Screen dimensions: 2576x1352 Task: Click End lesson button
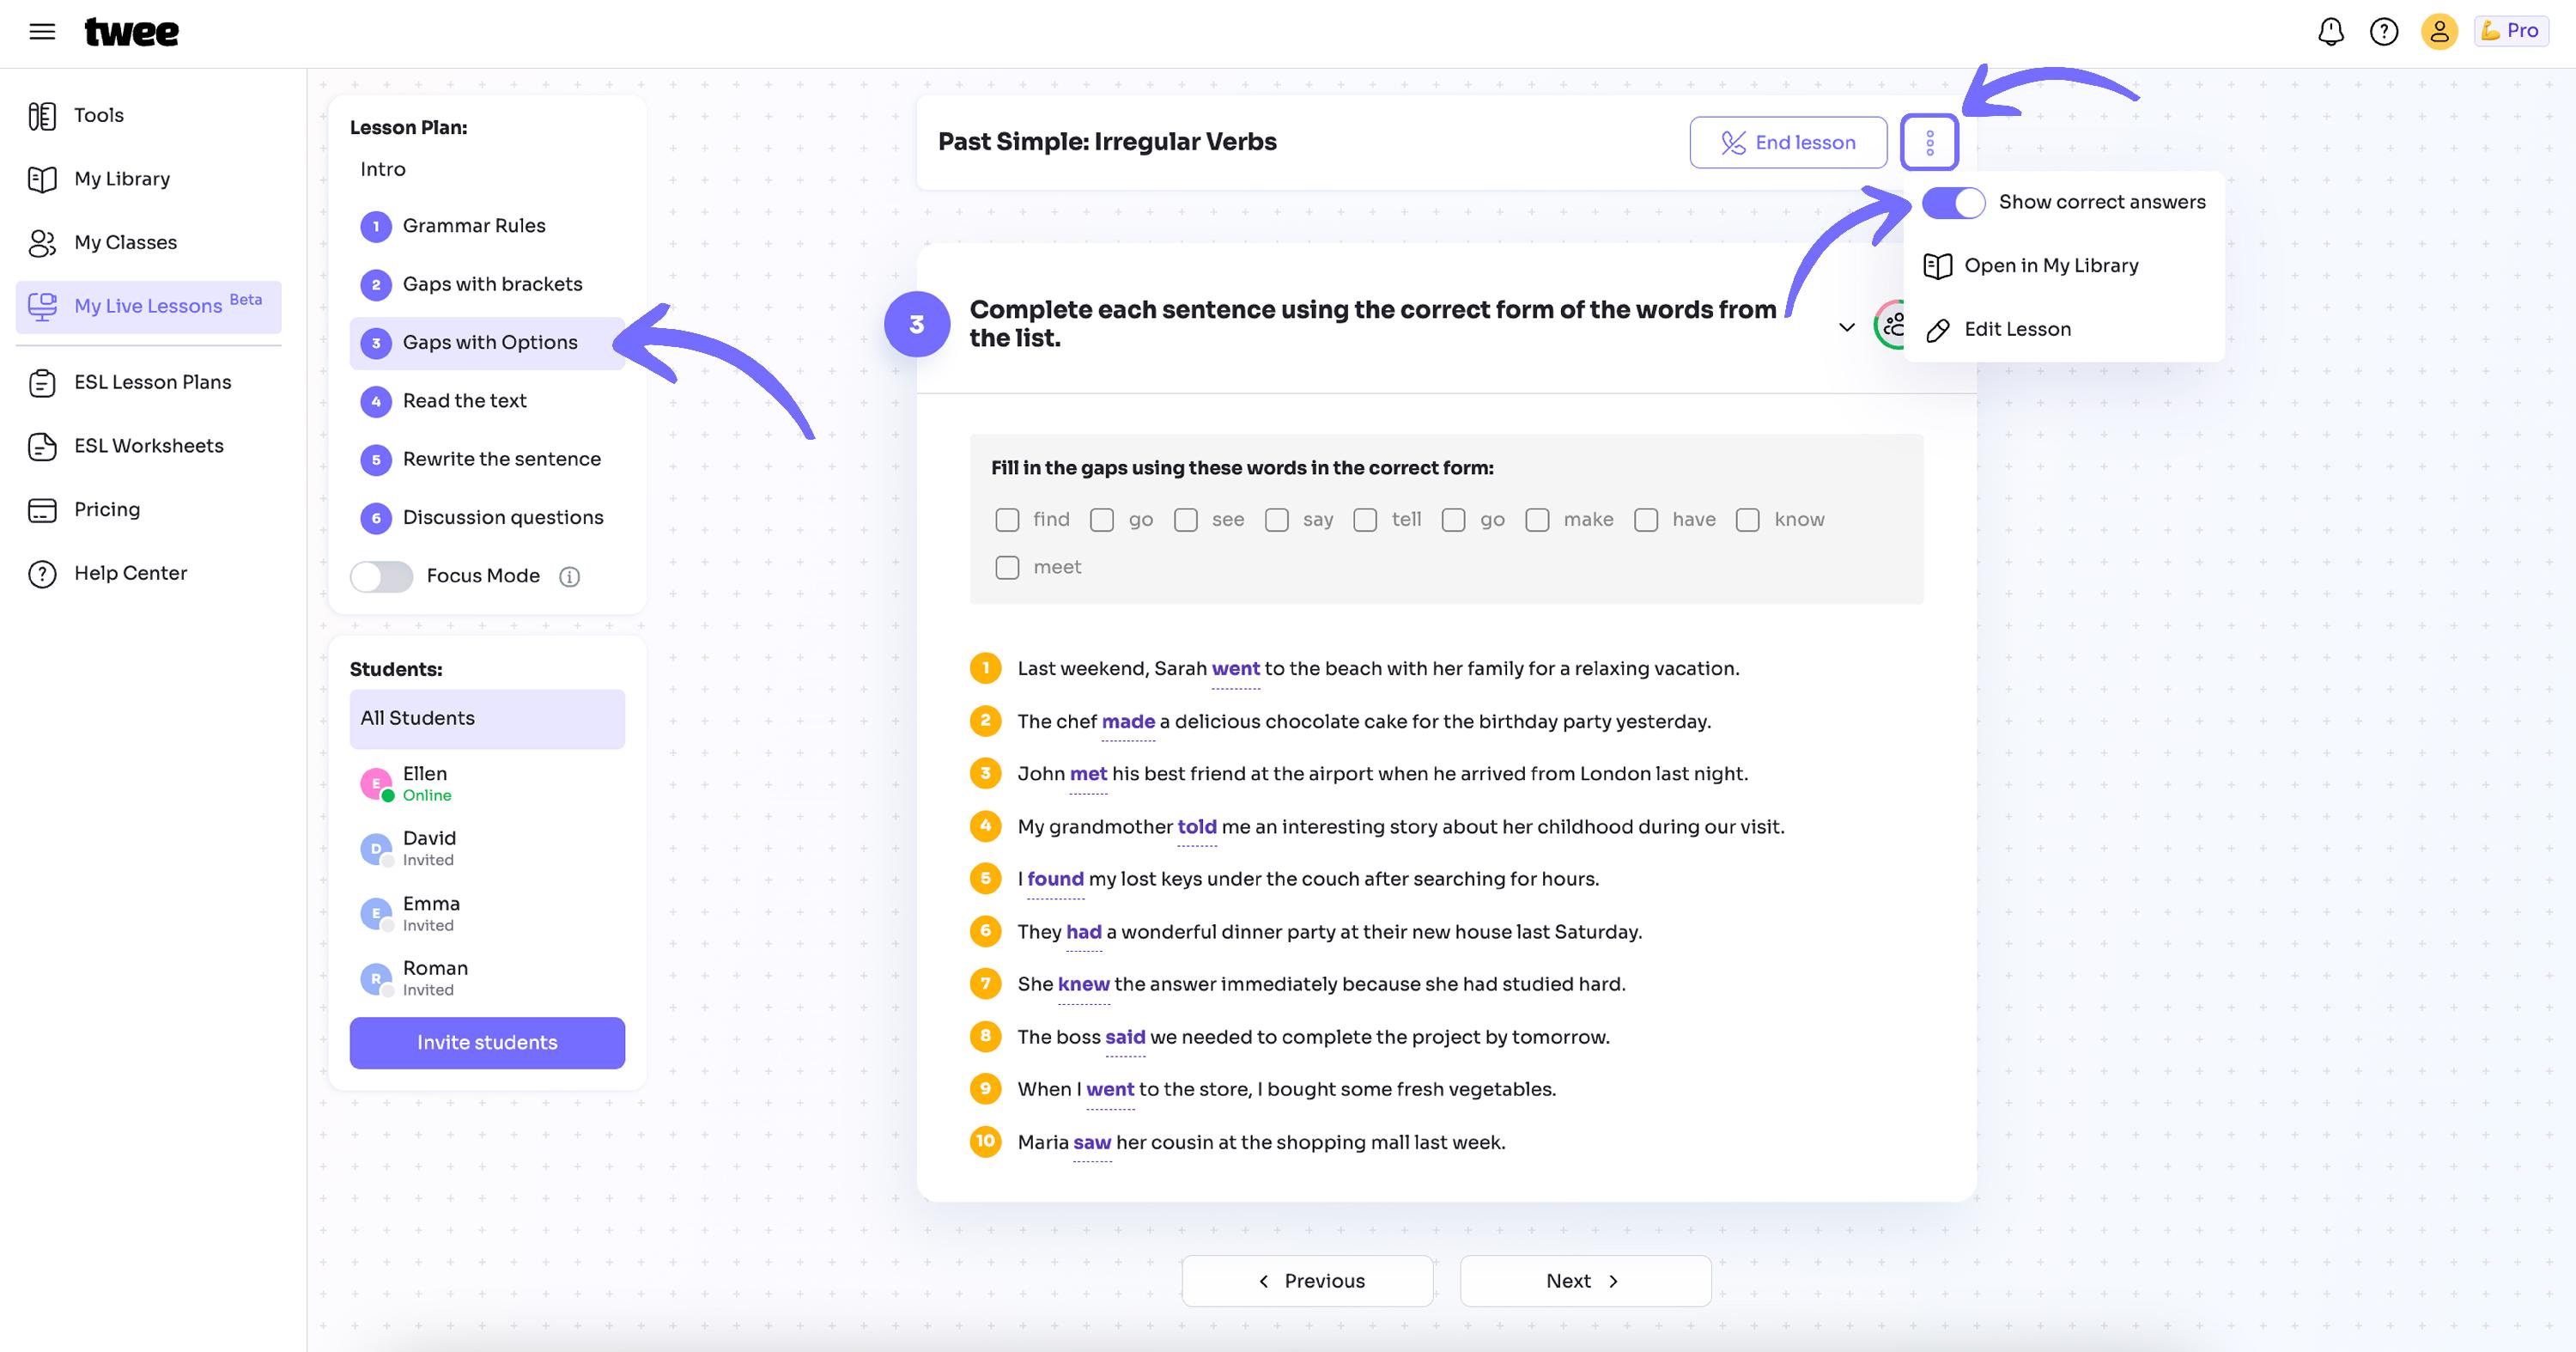coord(1788,143)
